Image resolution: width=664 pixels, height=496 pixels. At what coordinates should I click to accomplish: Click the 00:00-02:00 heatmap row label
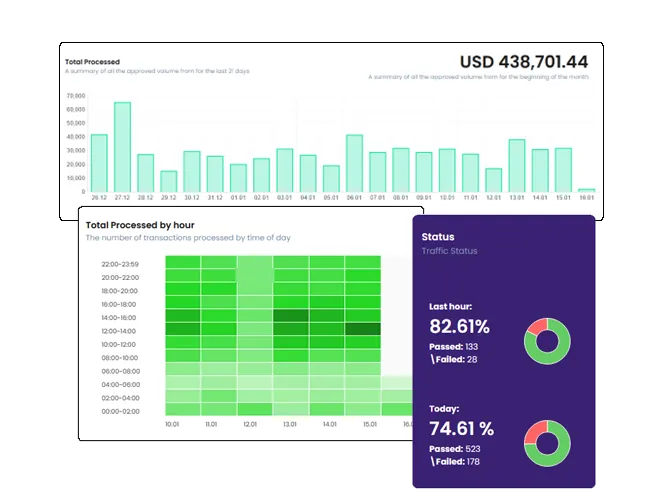(x=120, y=411)
